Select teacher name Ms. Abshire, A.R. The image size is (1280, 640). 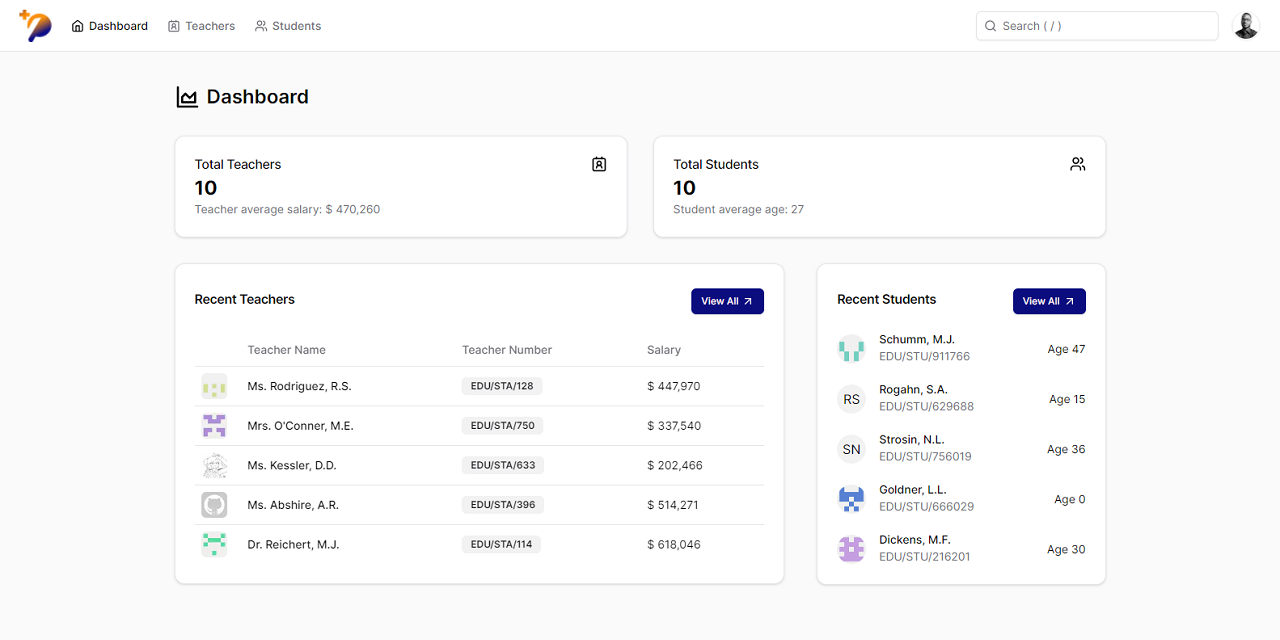coord(293,505)
